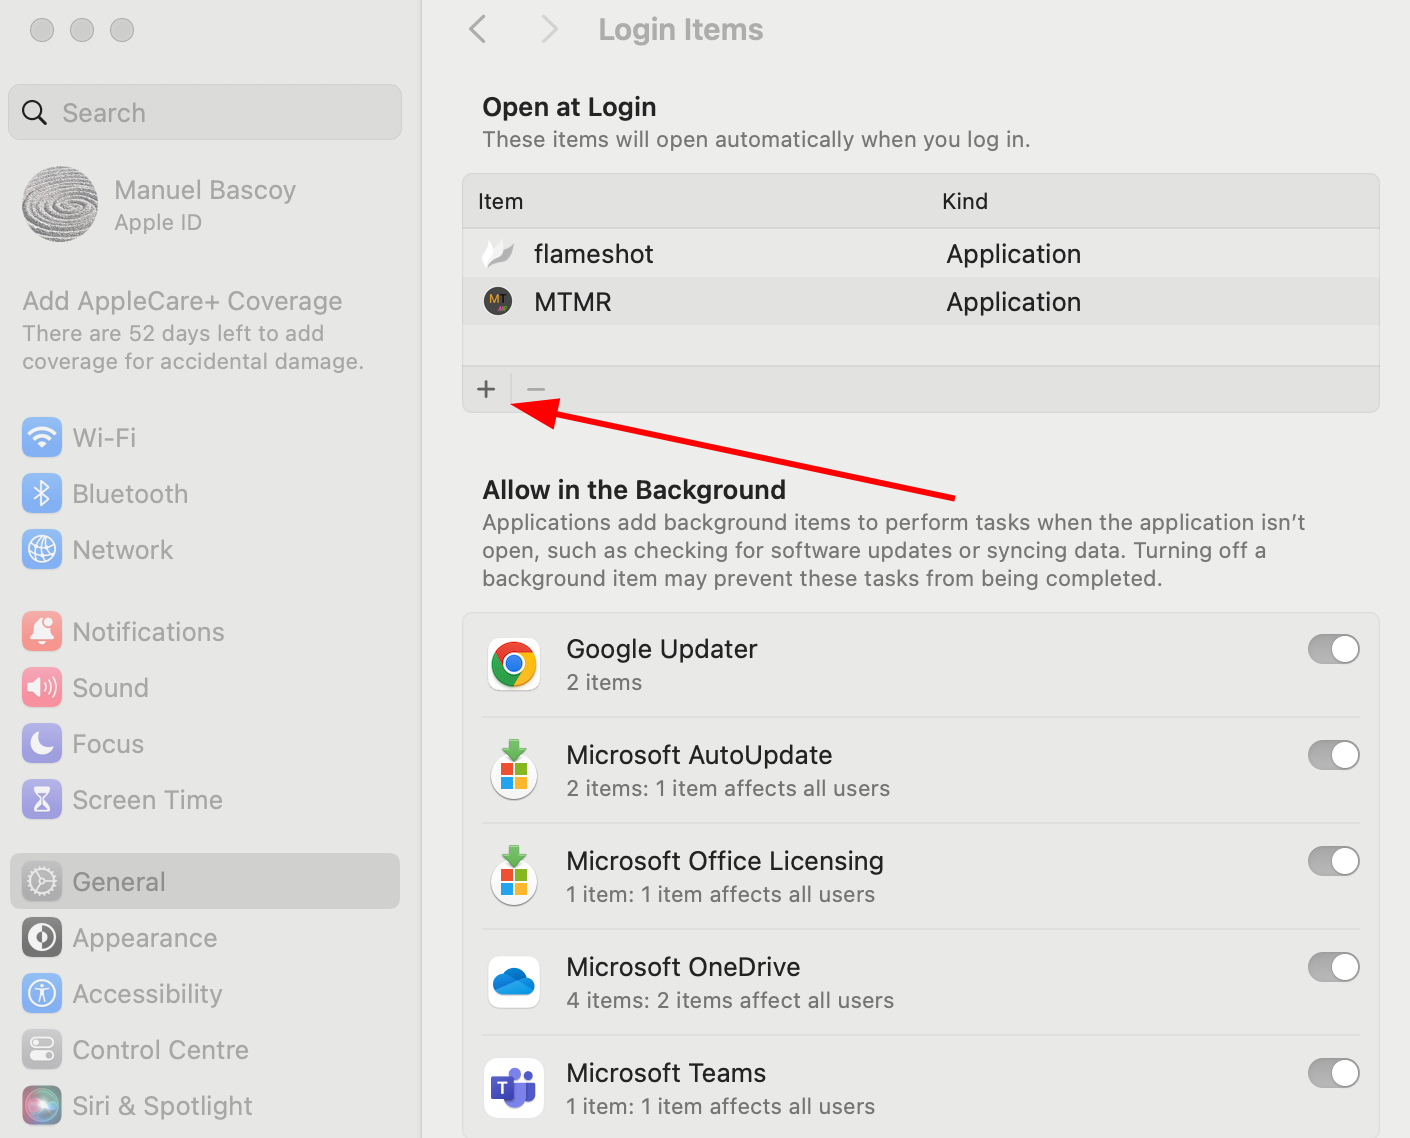
Task: Click the minus button to remove login item
Action: [x=536, y=389]
